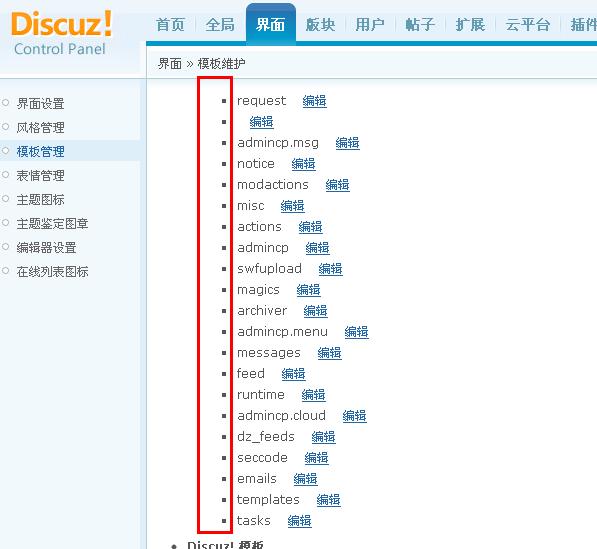
Task: Click 编辑 link next to request
Action: (x=314, y=101)
